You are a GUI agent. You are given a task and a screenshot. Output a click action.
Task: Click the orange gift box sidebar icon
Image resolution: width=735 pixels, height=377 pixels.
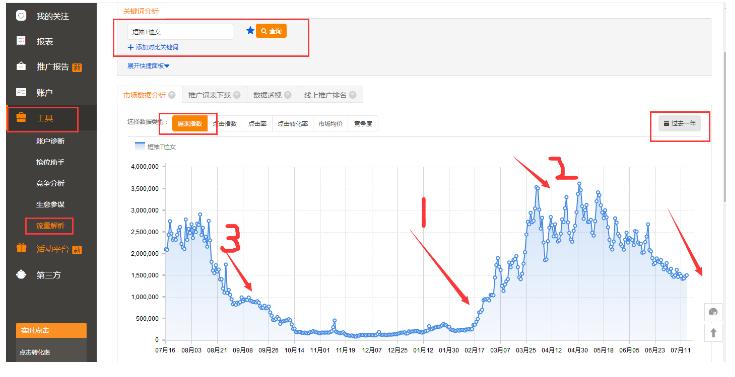coord(21,248)
